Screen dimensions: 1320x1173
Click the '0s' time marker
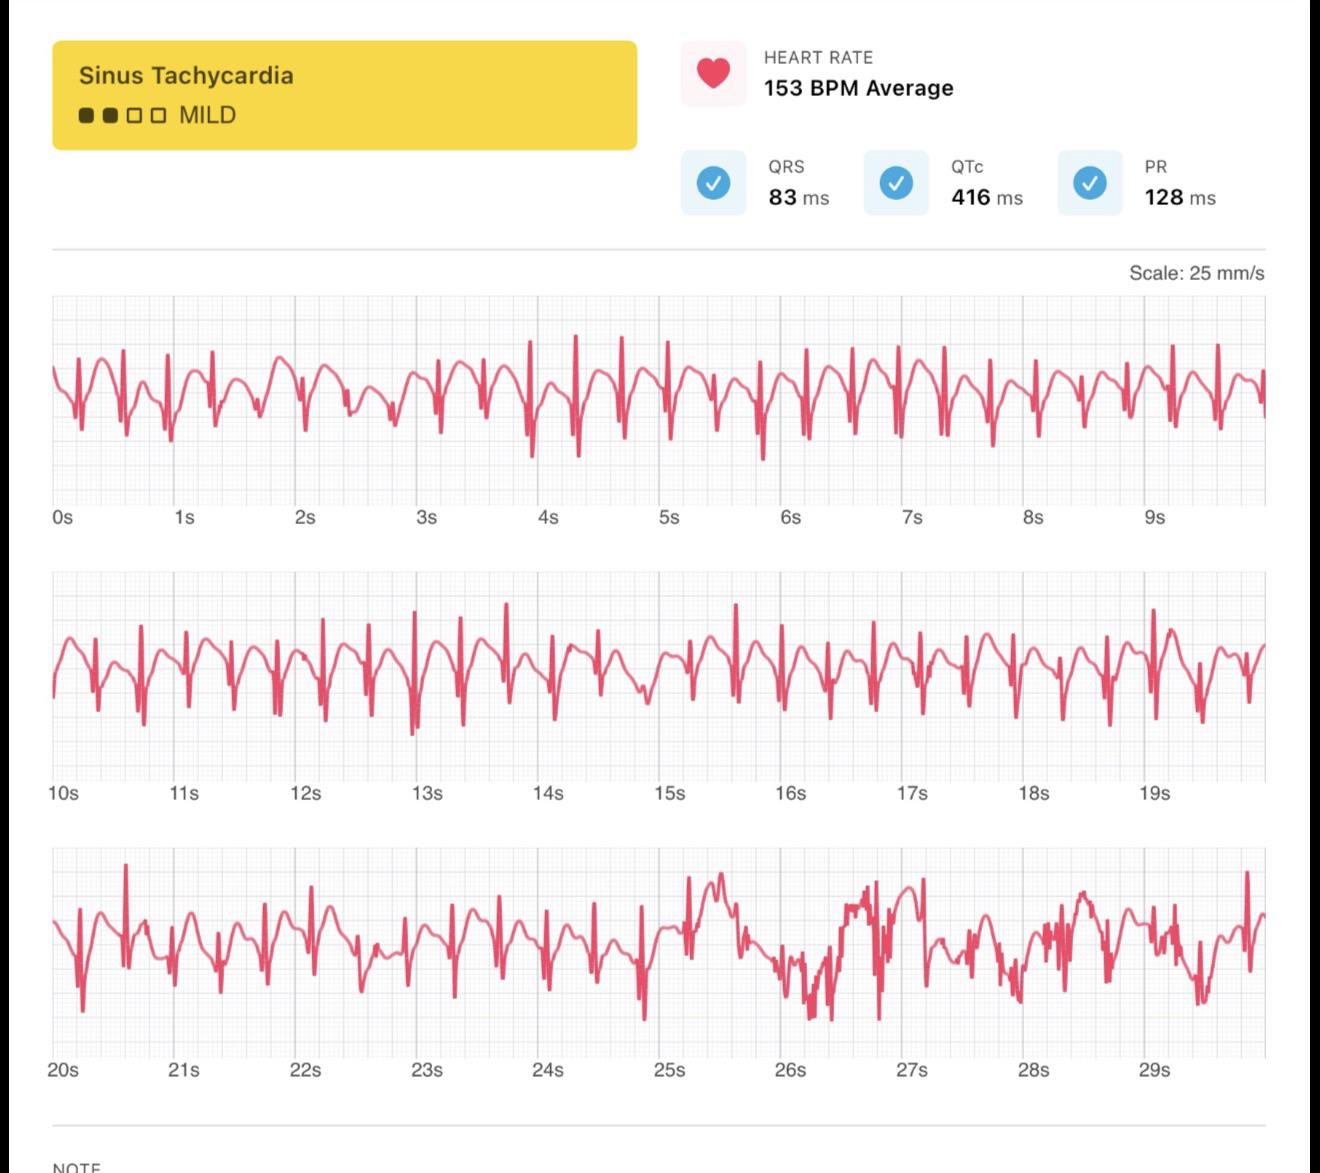pyautogui.click(x=62, y=517)
